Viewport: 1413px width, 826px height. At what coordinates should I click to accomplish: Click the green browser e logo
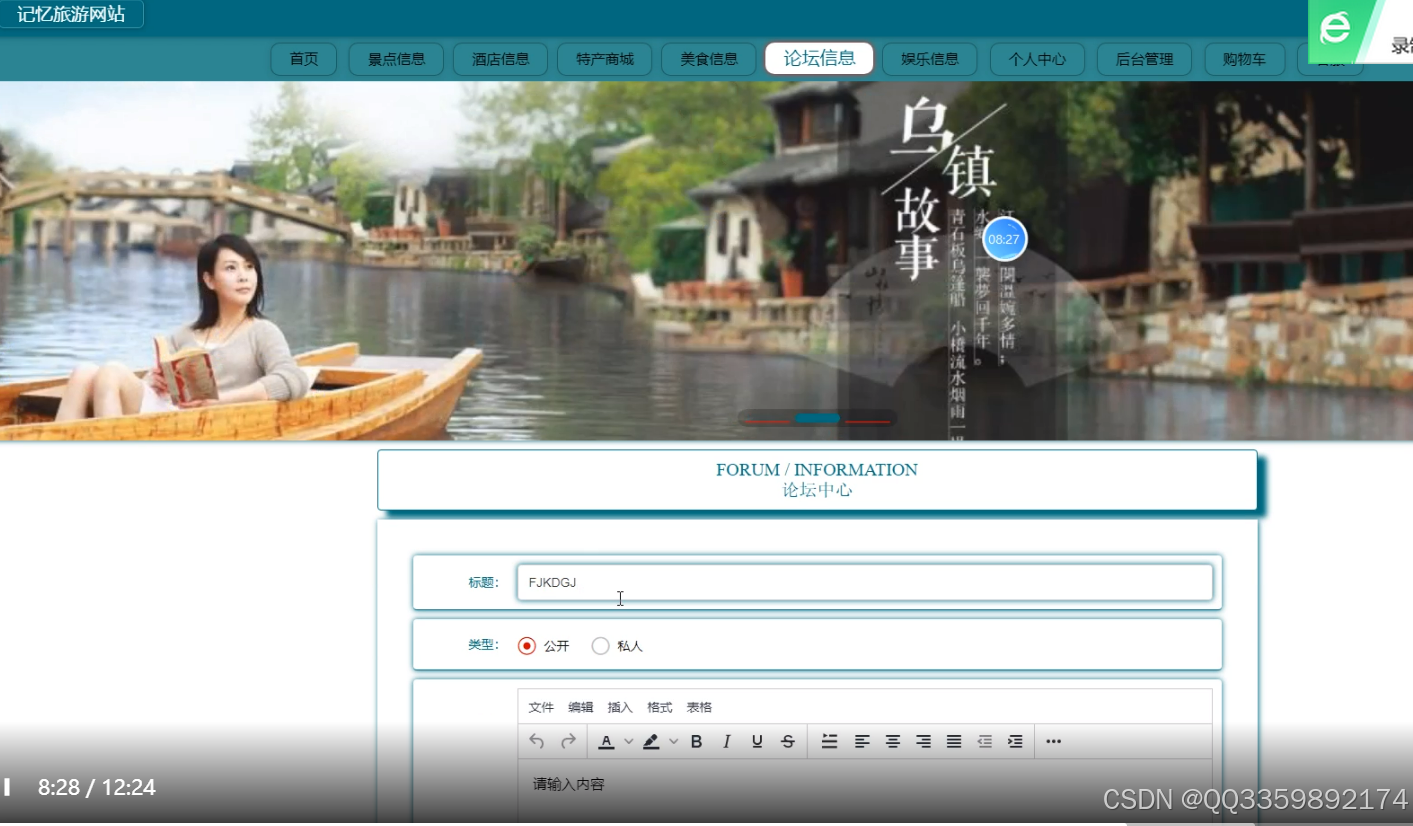point(1335,28)
